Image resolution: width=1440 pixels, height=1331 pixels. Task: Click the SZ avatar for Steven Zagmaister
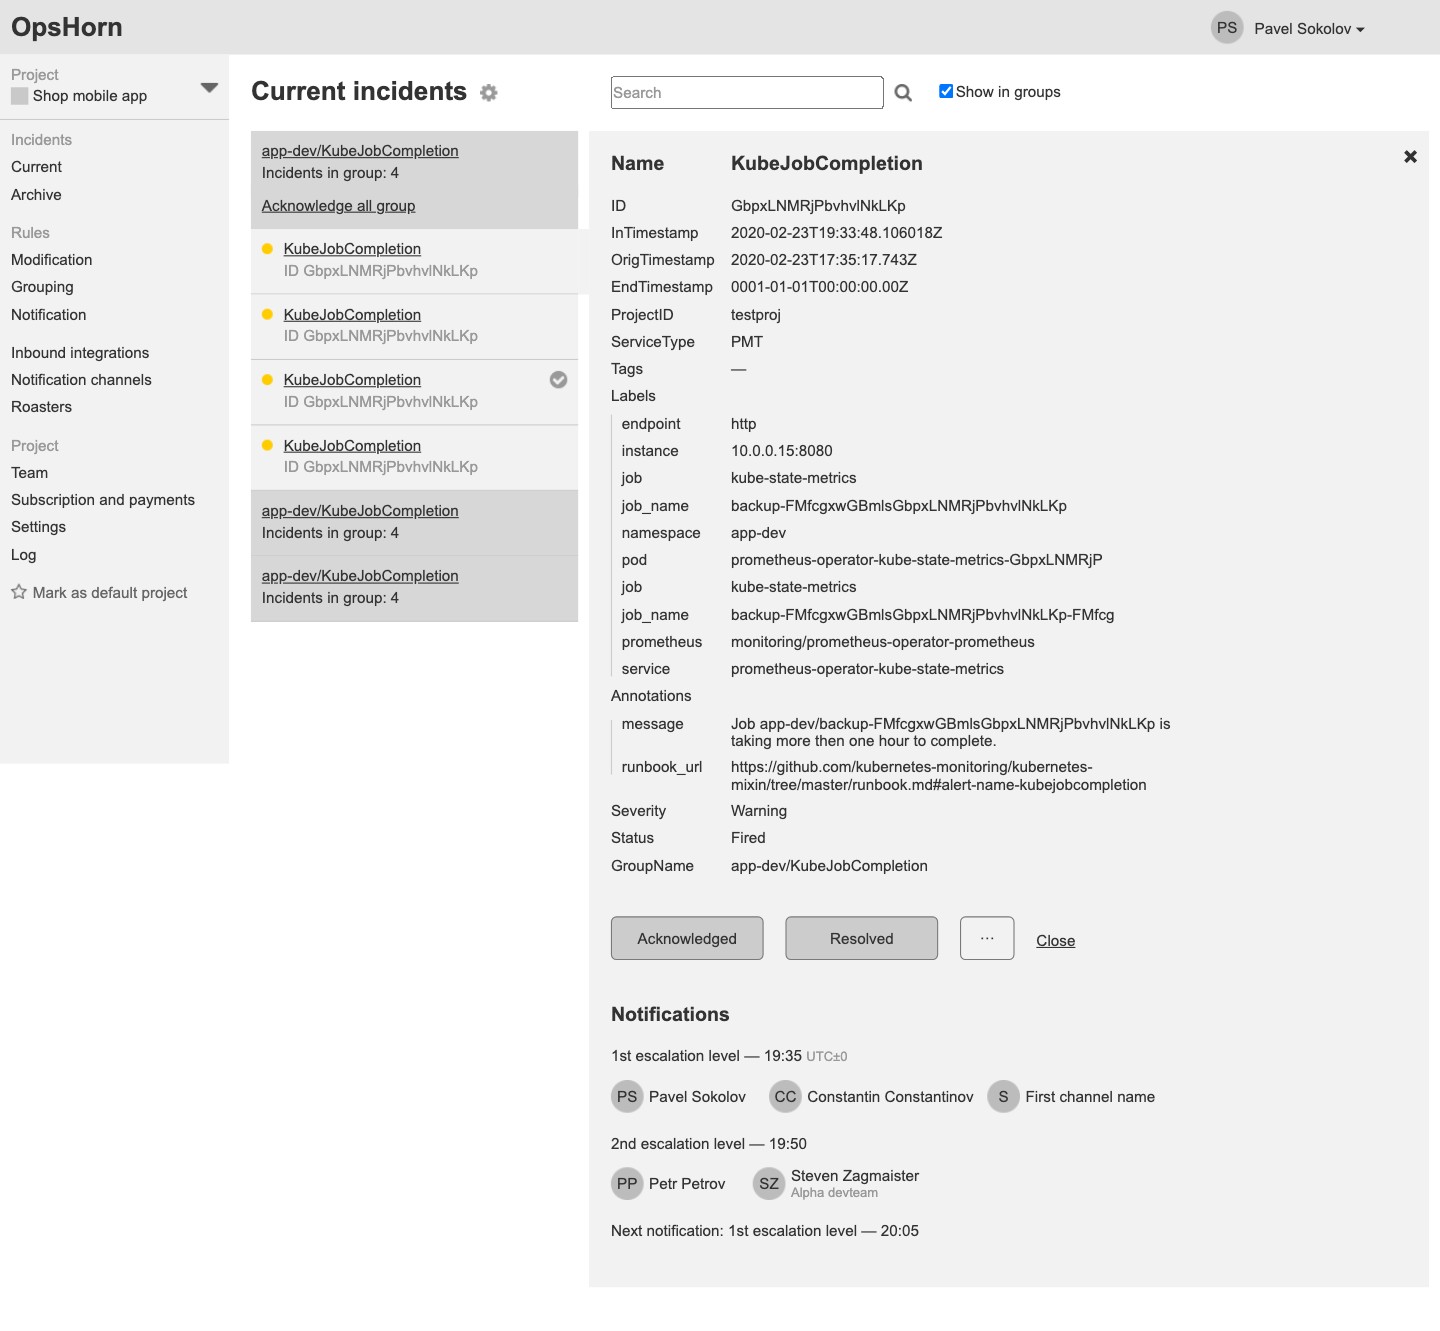tap(769, 1184)
